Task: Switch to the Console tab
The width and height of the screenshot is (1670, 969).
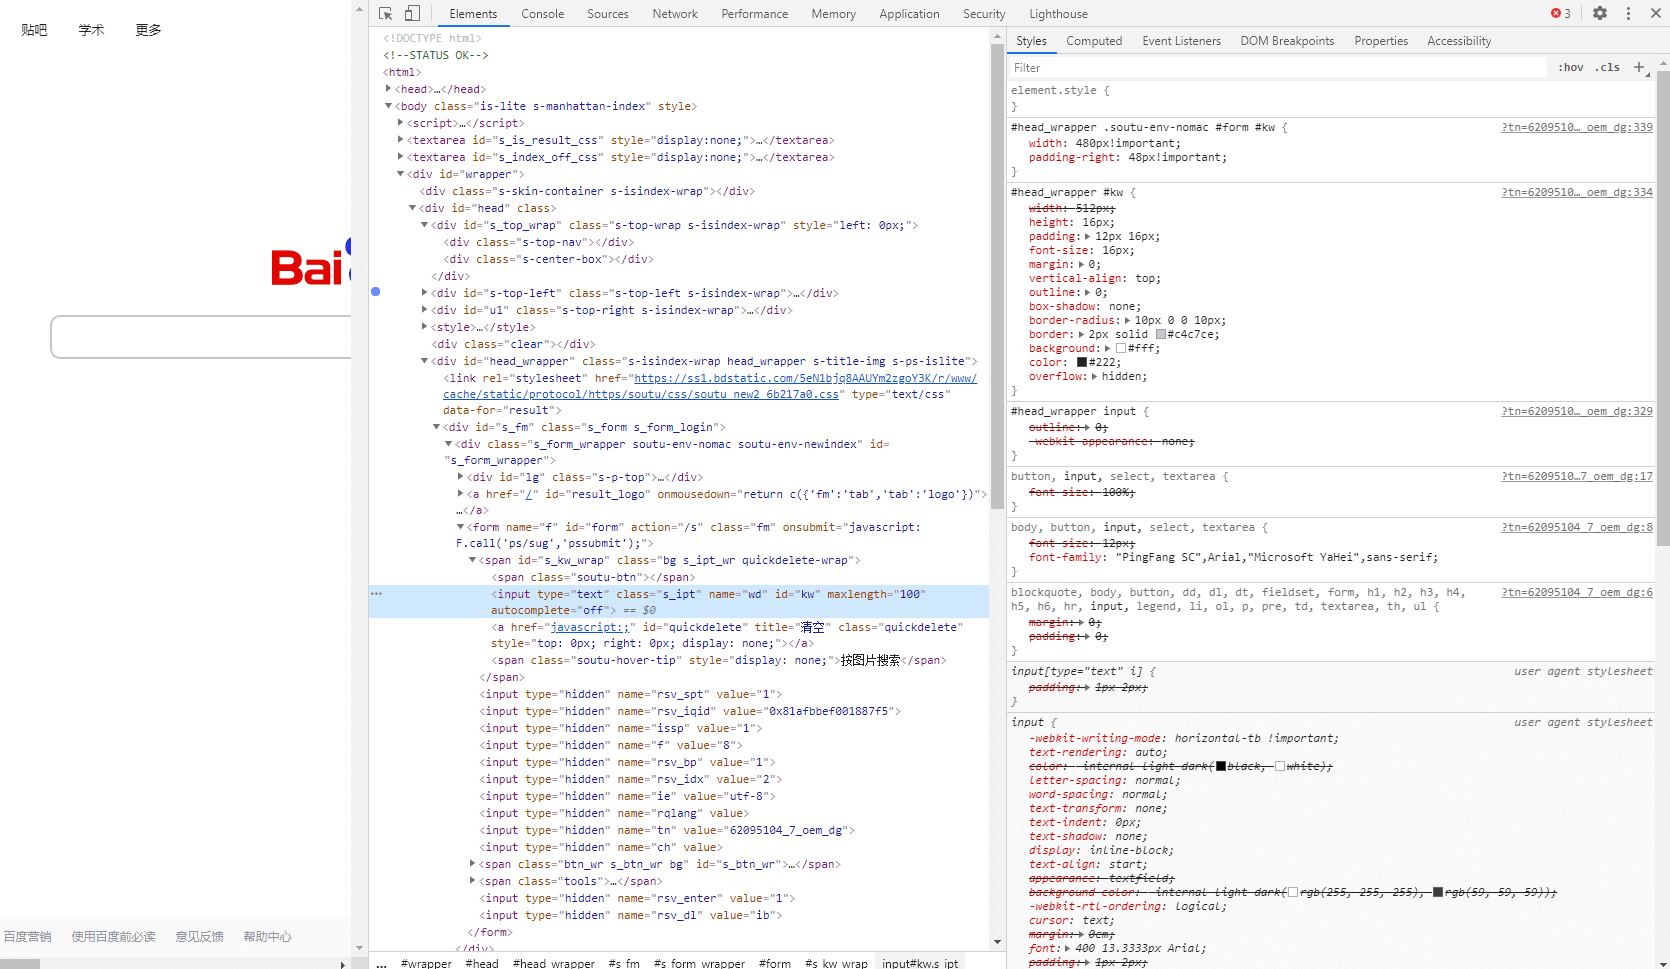Action: click(x=543, y=14)
